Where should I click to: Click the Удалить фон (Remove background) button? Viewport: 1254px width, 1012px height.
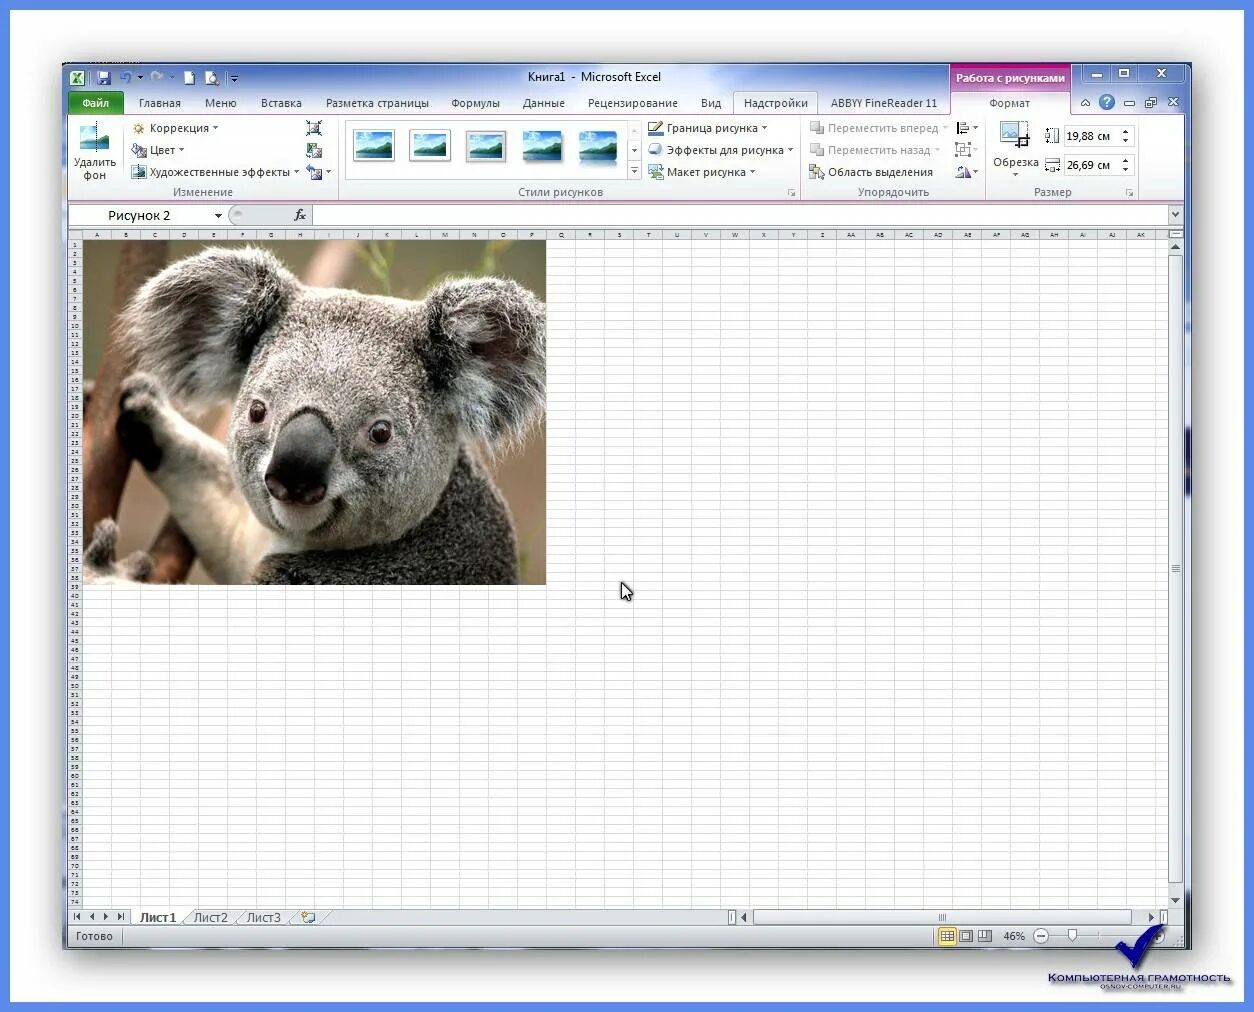94,152
